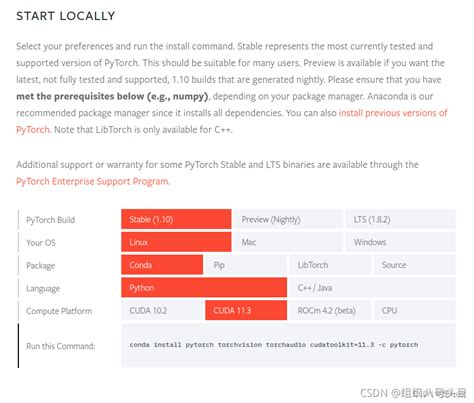Click the START LOCALLY heading
The image size is (474, 403).
click(66, 16)
